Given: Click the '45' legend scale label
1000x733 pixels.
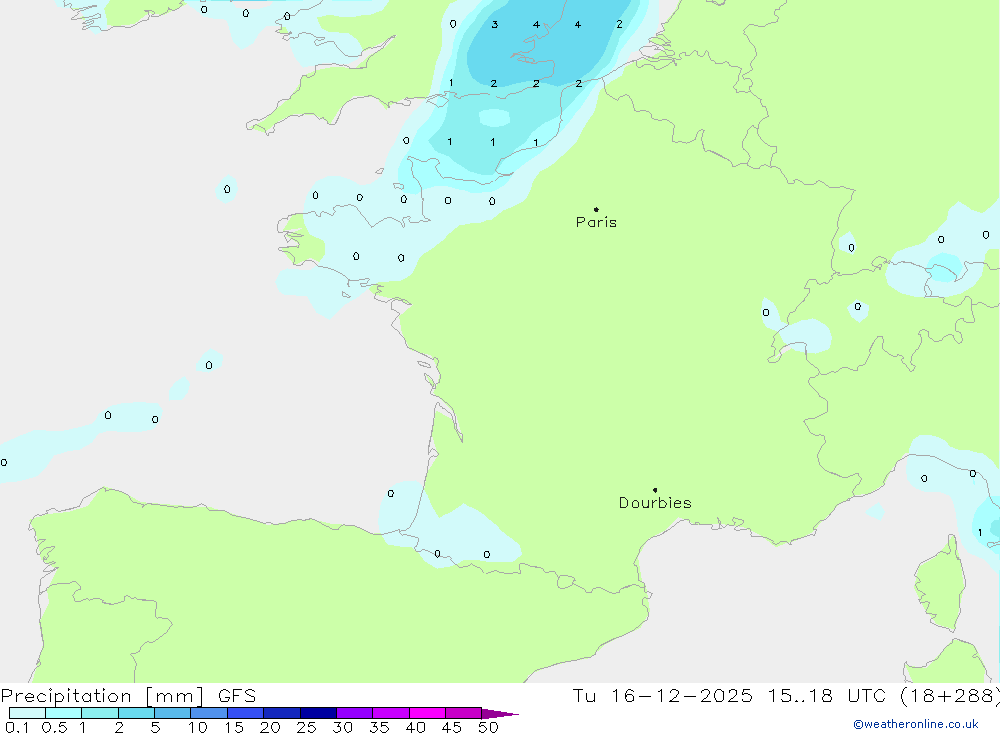Looking at the screenshot, I should (452, 727).
